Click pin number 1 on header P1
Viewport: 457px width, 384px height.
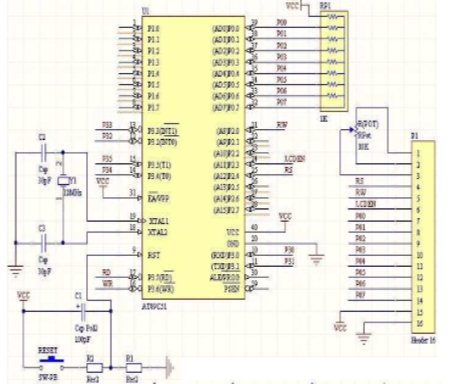pos(418,154)
